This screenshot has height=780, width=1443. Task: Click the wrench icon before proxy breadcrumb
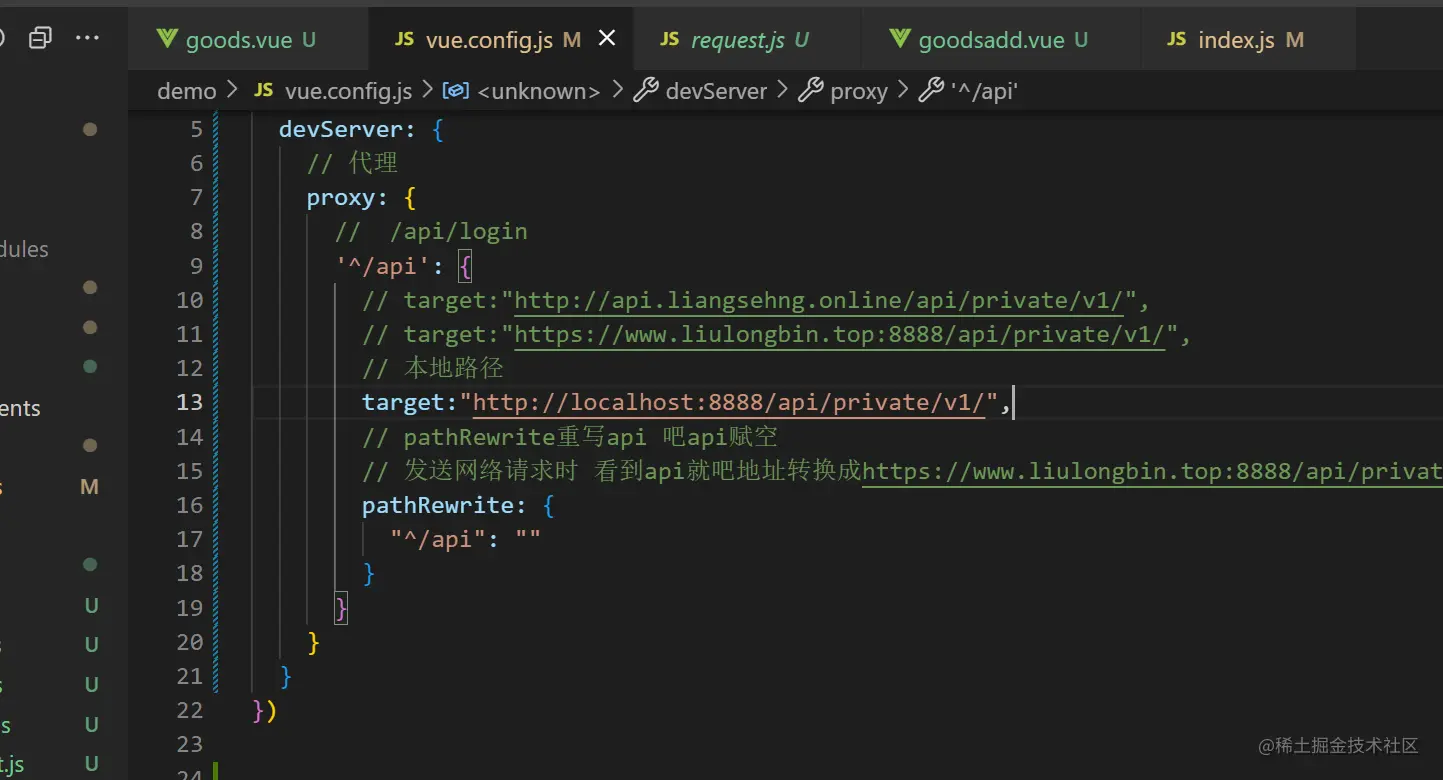point(810,91)
